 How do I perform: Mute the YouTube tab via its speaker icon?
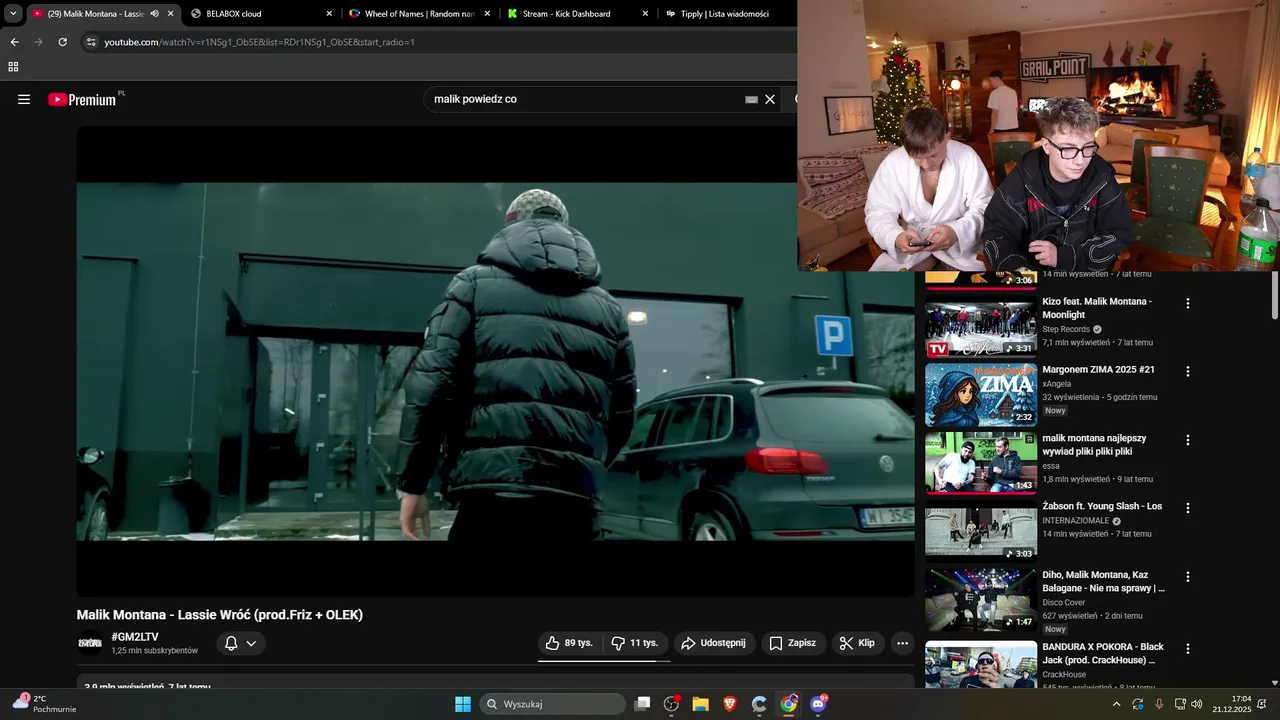click(154, 14)
